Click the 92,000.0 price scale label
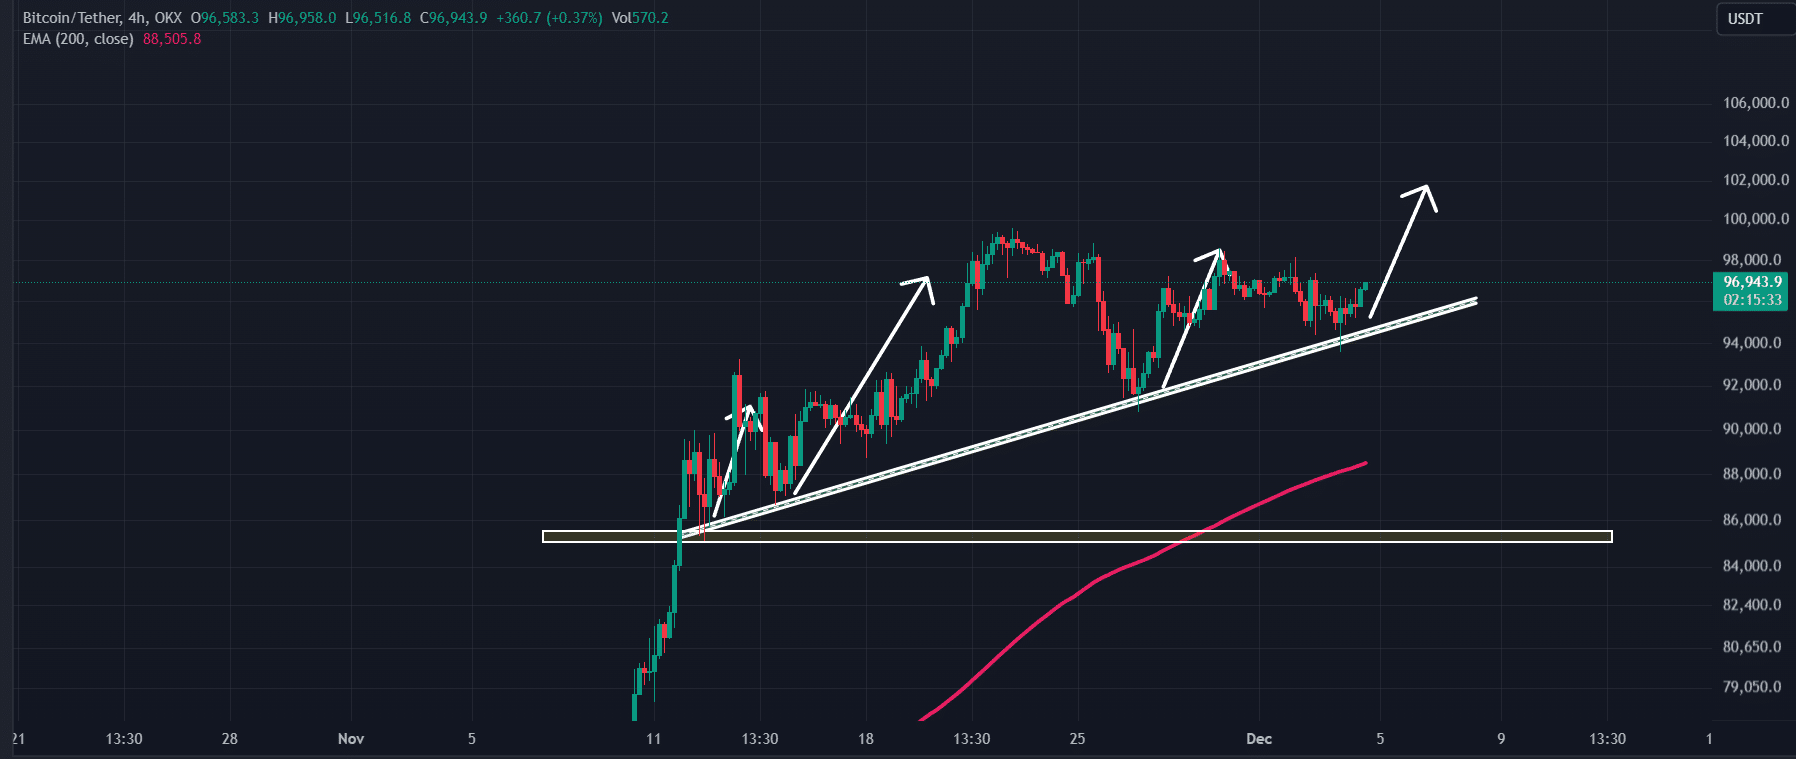Screen dimensions: 1796x759 click(x=1752, y=385)
